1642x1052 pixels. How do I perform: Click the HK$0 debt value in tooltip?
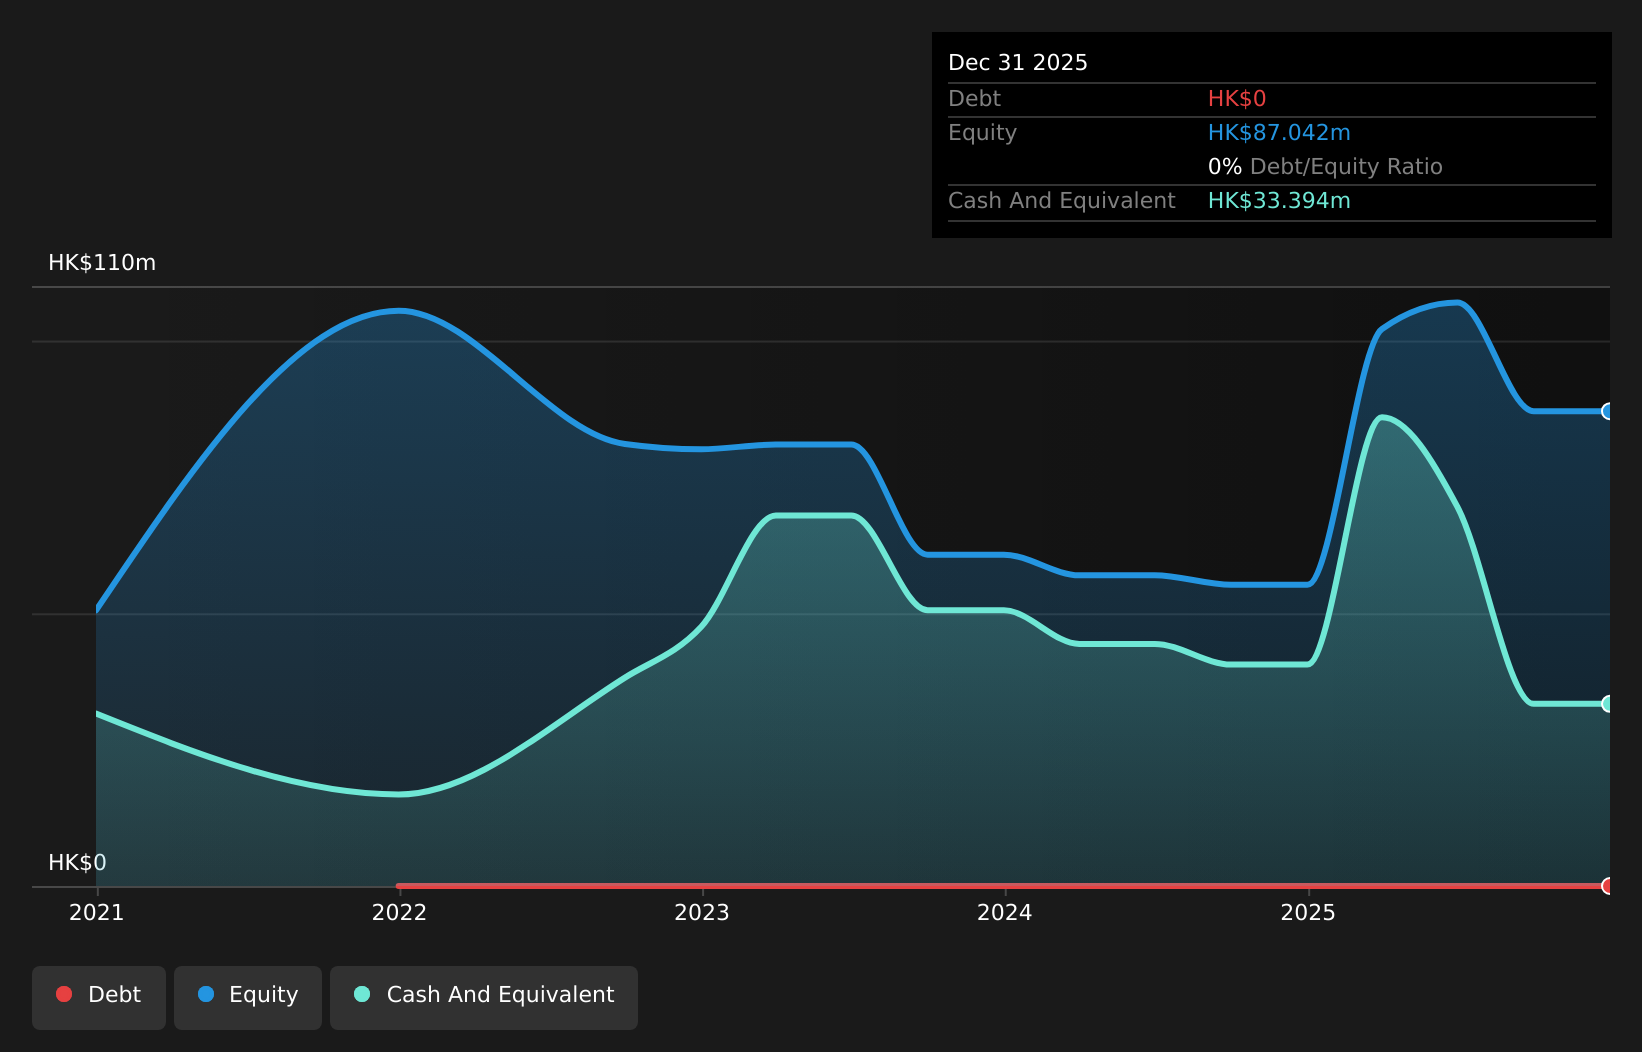tap(1237, 99)
